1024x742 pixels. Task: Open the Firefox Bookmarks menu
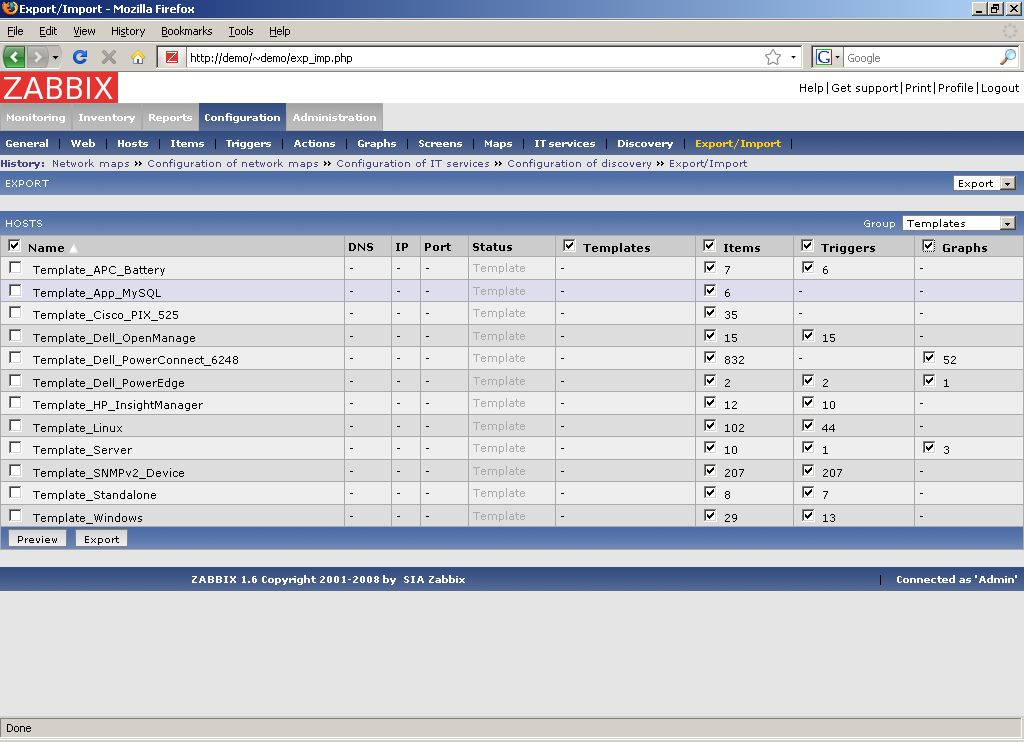187,31
